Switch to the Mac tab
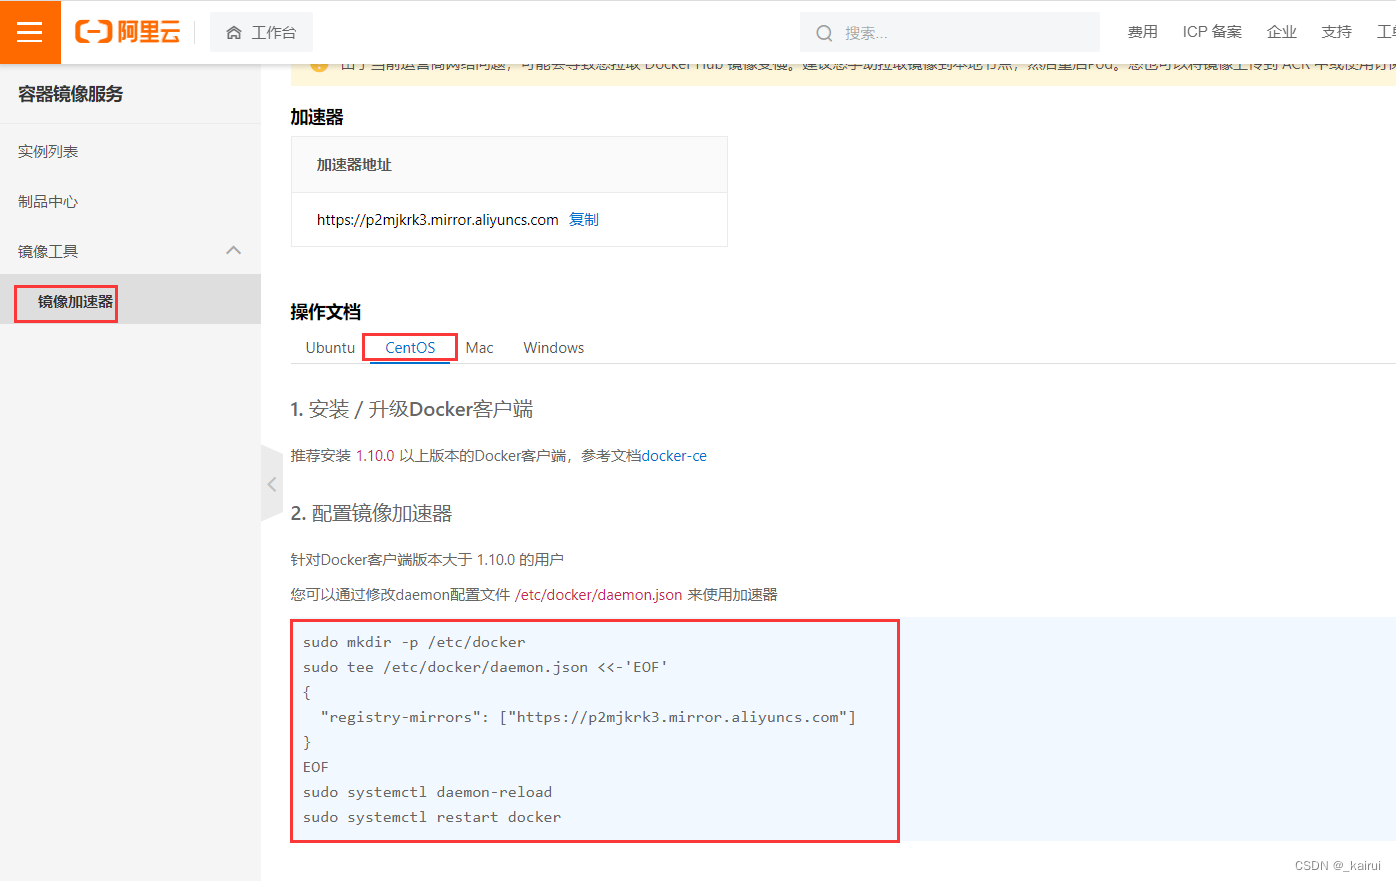 479,348
